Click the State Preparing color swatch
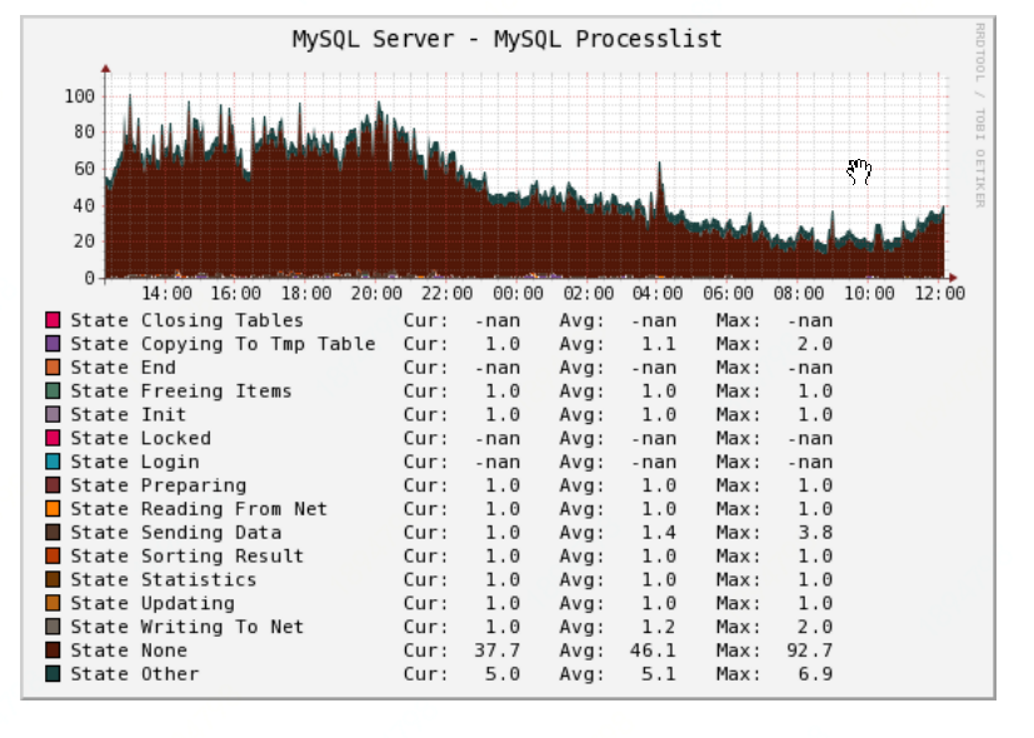The width and height of the screenshot is (1034, 738). click(53, 485)
